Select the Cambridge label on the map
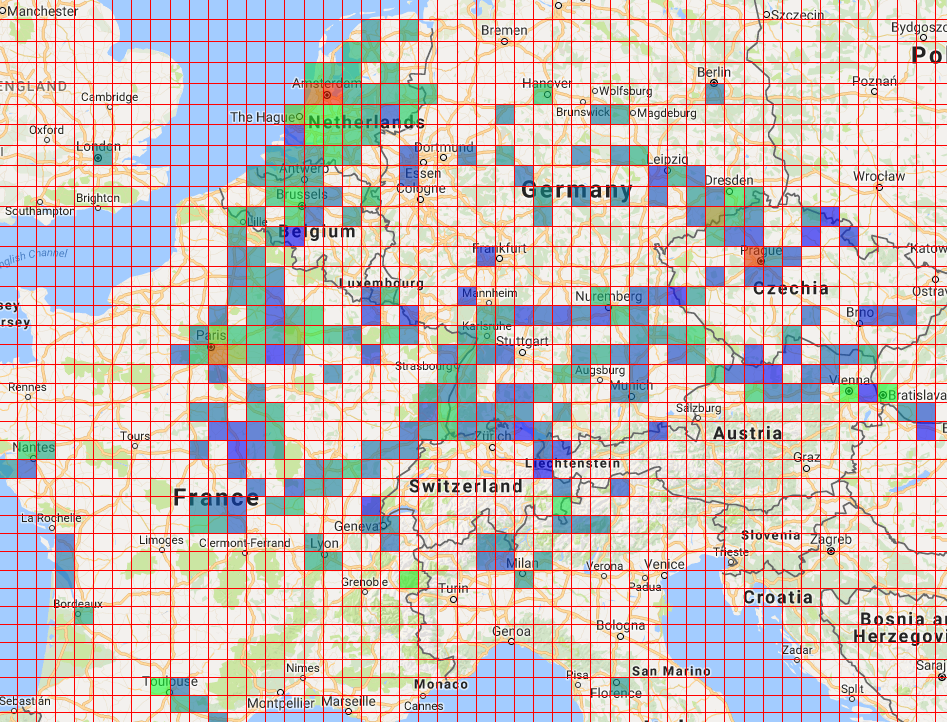The height and width of the screenshot is (722, 947). (x=109, y=97)
